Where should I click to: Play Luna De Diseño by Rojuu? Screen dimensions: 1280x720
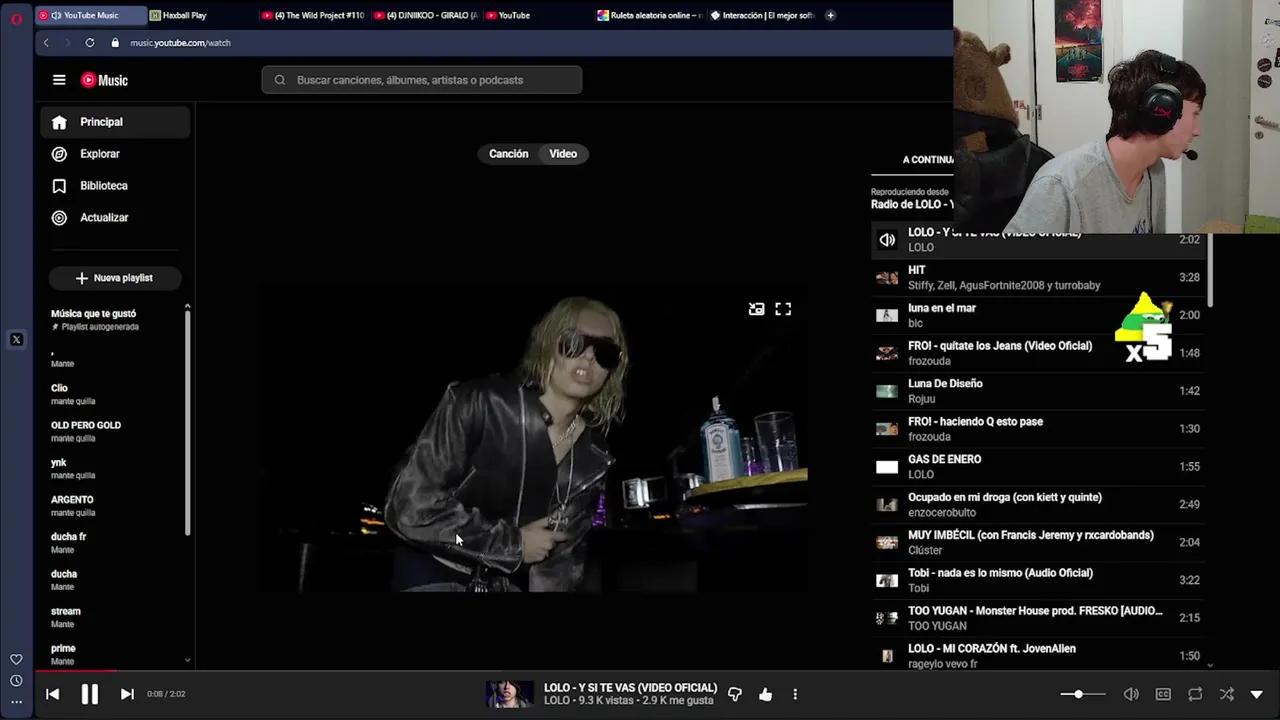1038,391
